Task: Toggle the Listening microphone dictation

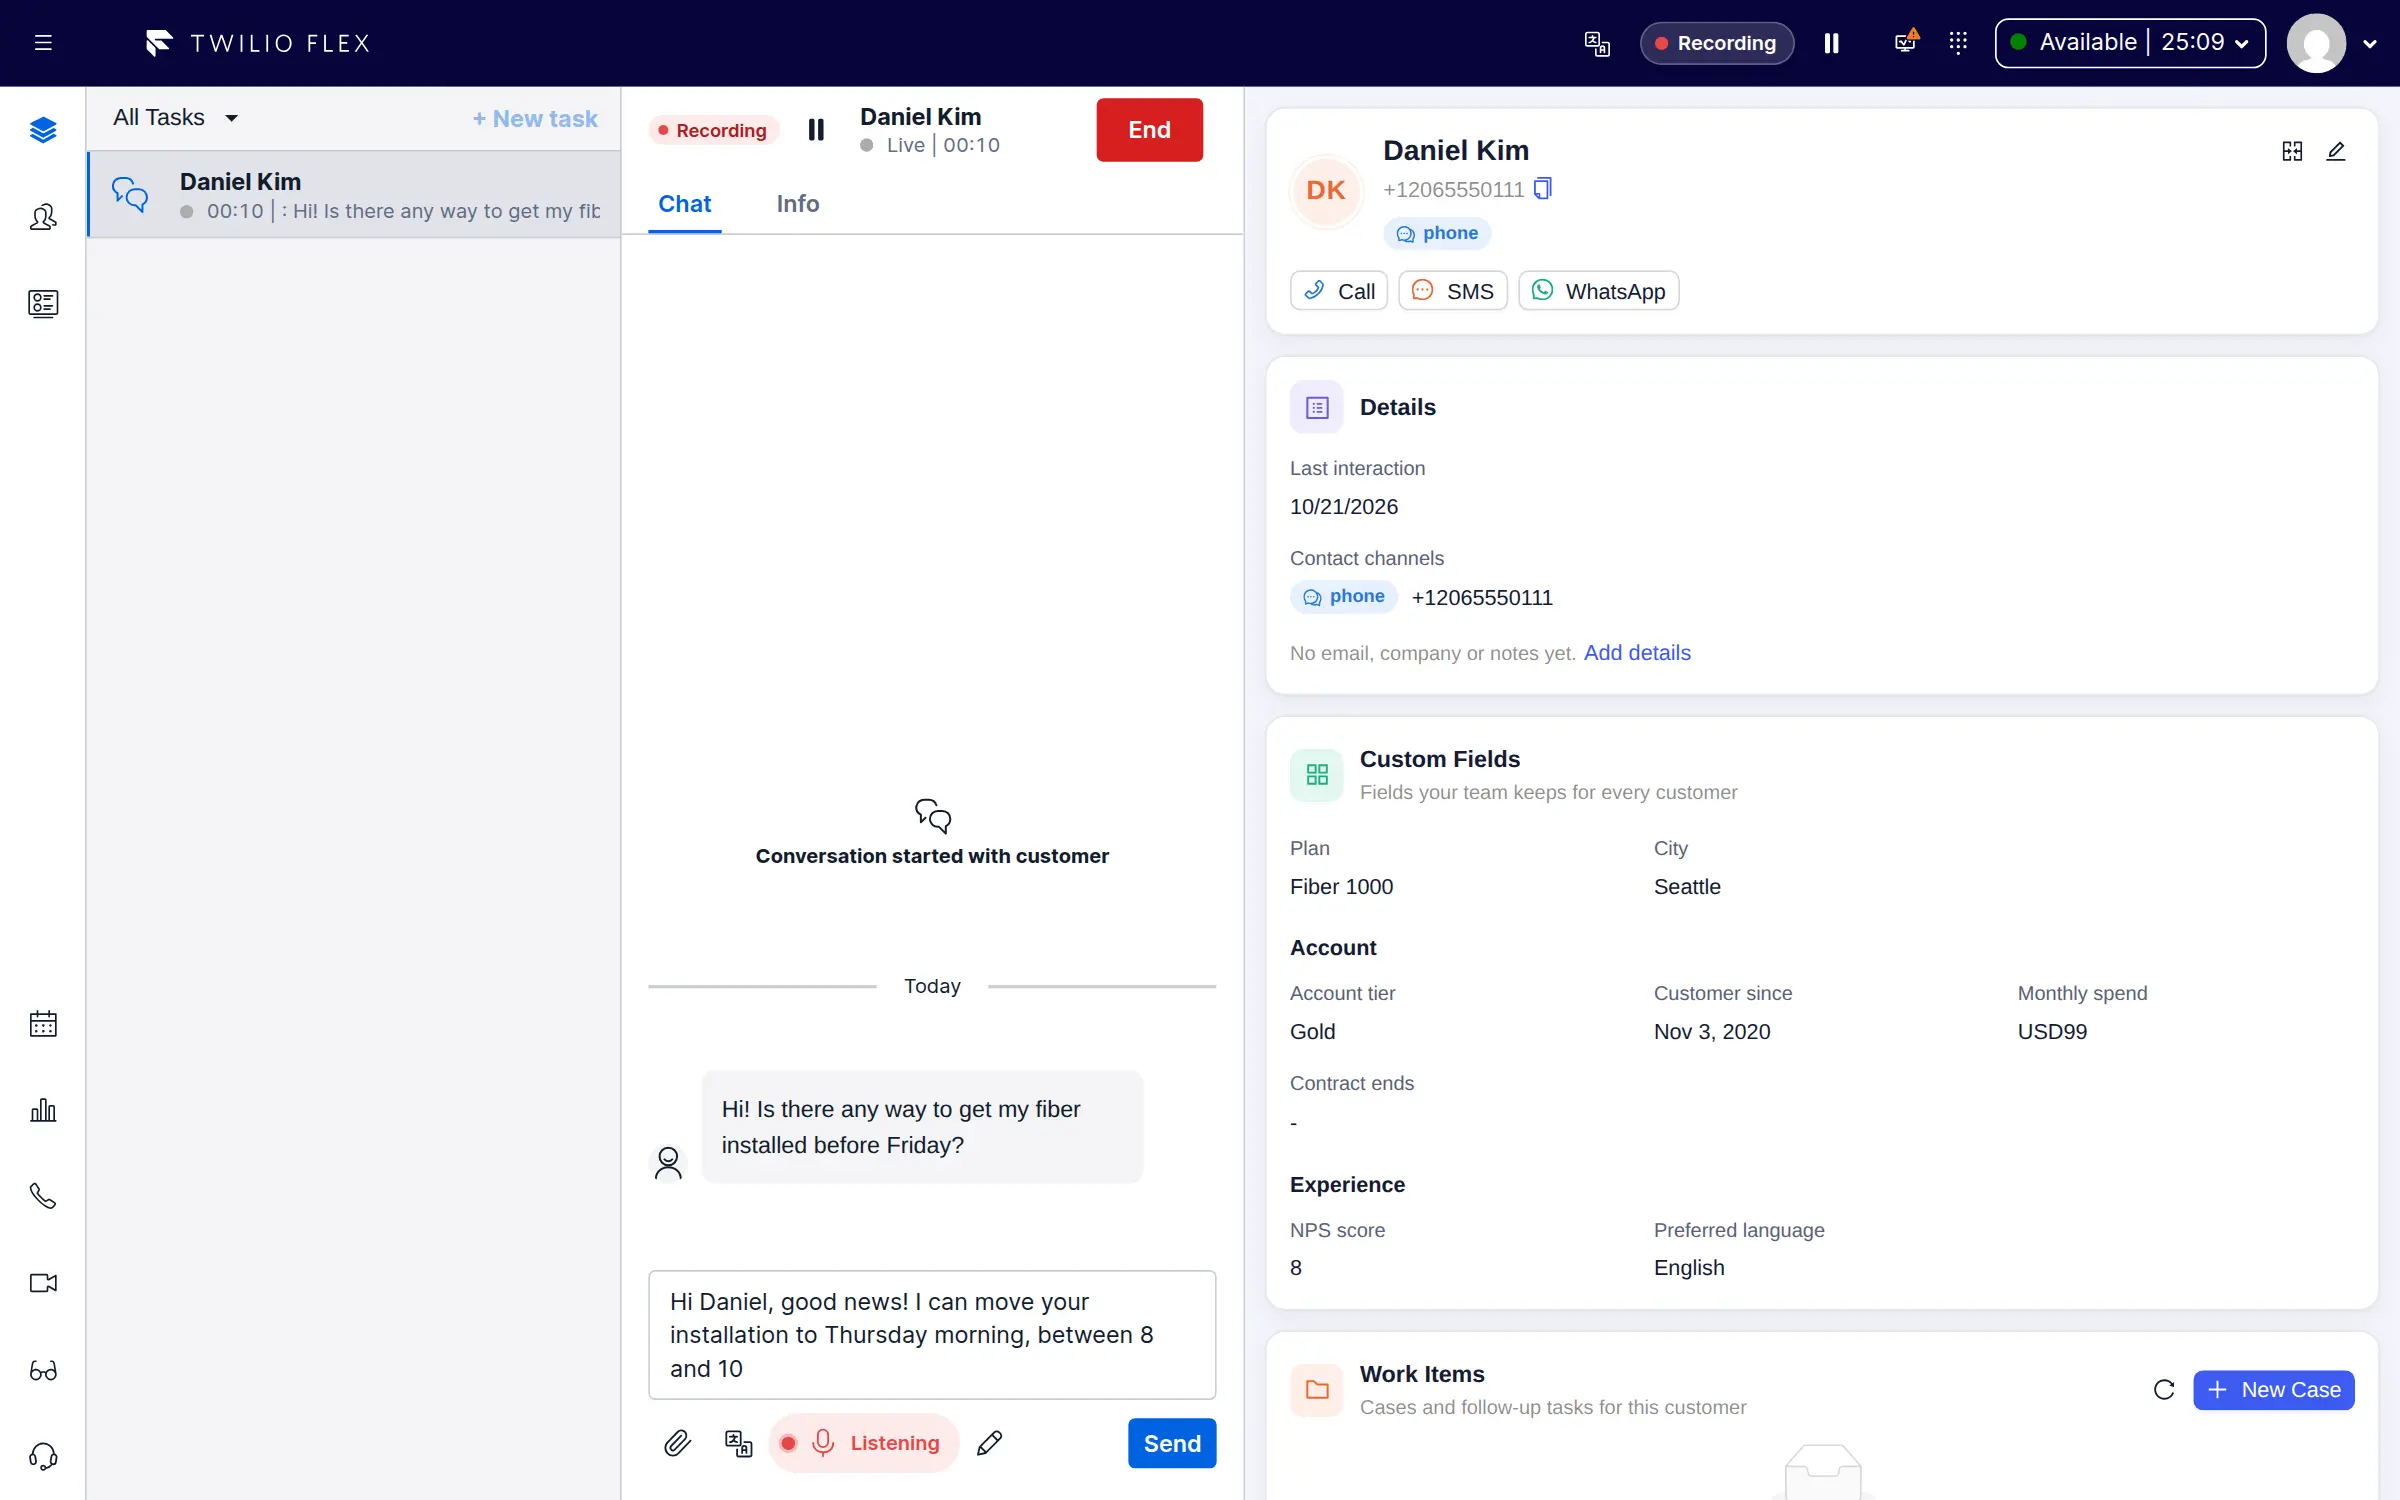Action: [864, 1443]
